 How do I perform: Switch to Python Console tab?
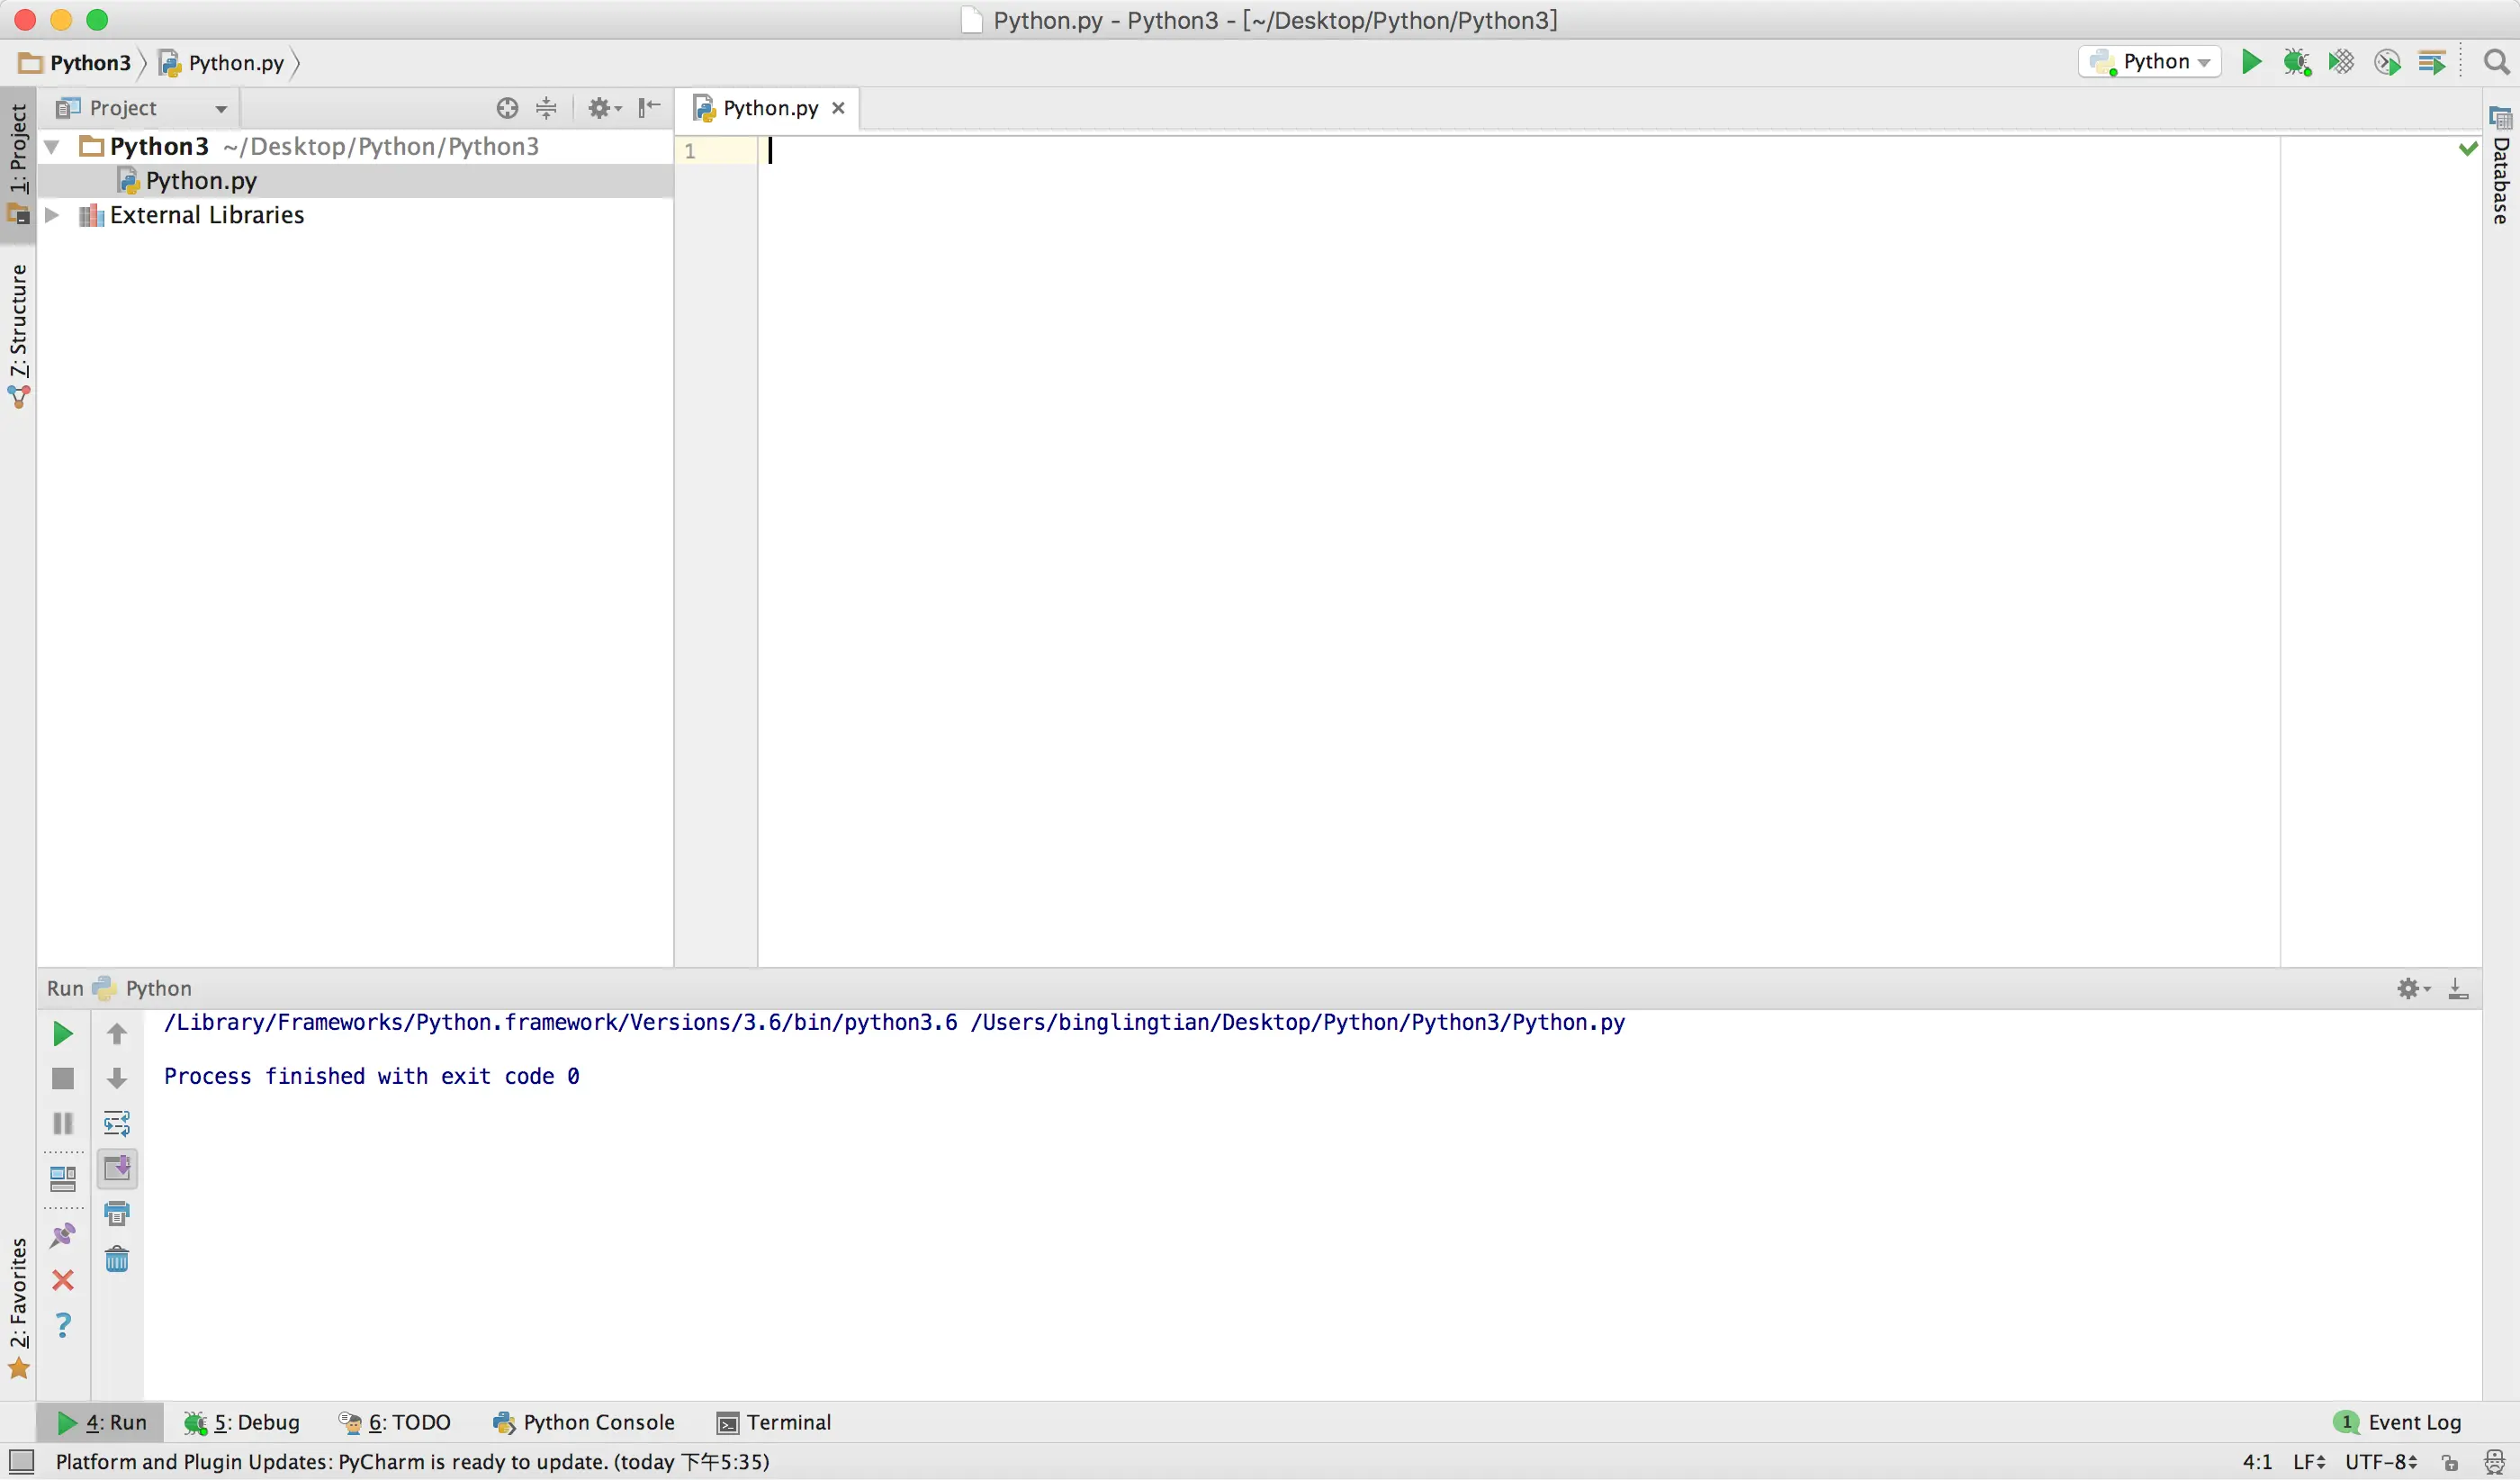584,1422
